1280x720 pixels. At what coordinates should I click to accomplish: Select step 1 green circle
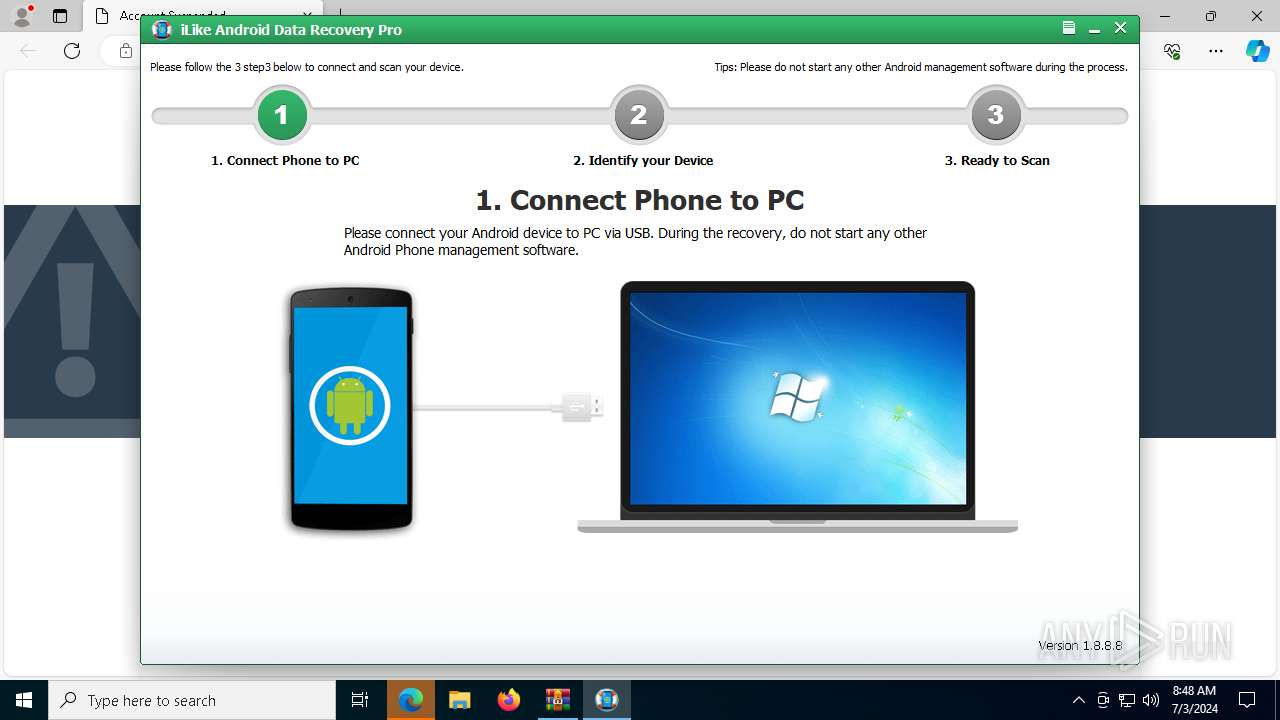(x=282, y=116)
